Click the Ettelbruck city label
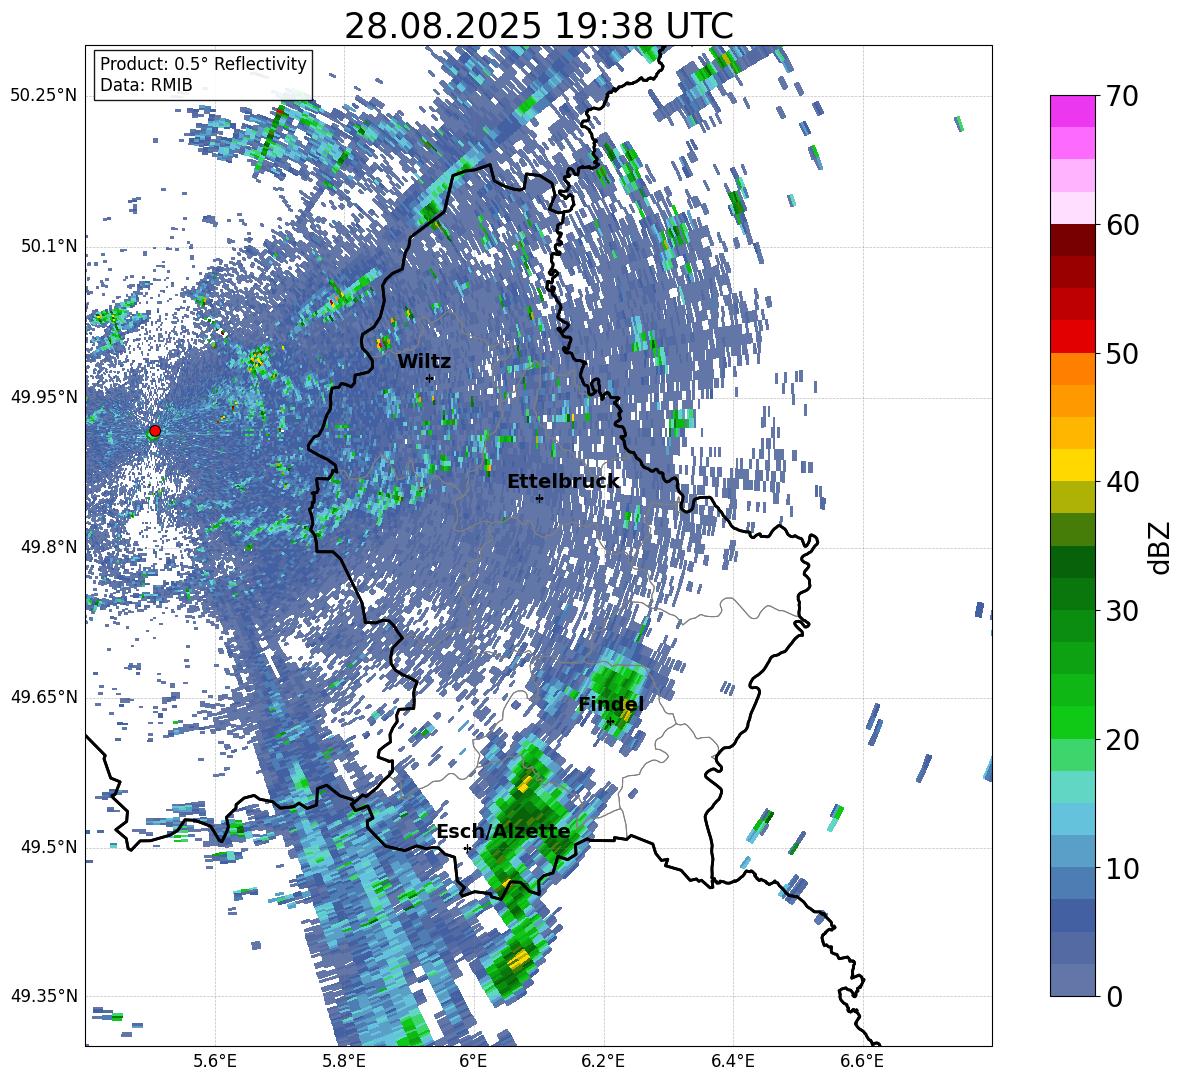Screen dimensions: 1184x1081 [x=563, y=482]
